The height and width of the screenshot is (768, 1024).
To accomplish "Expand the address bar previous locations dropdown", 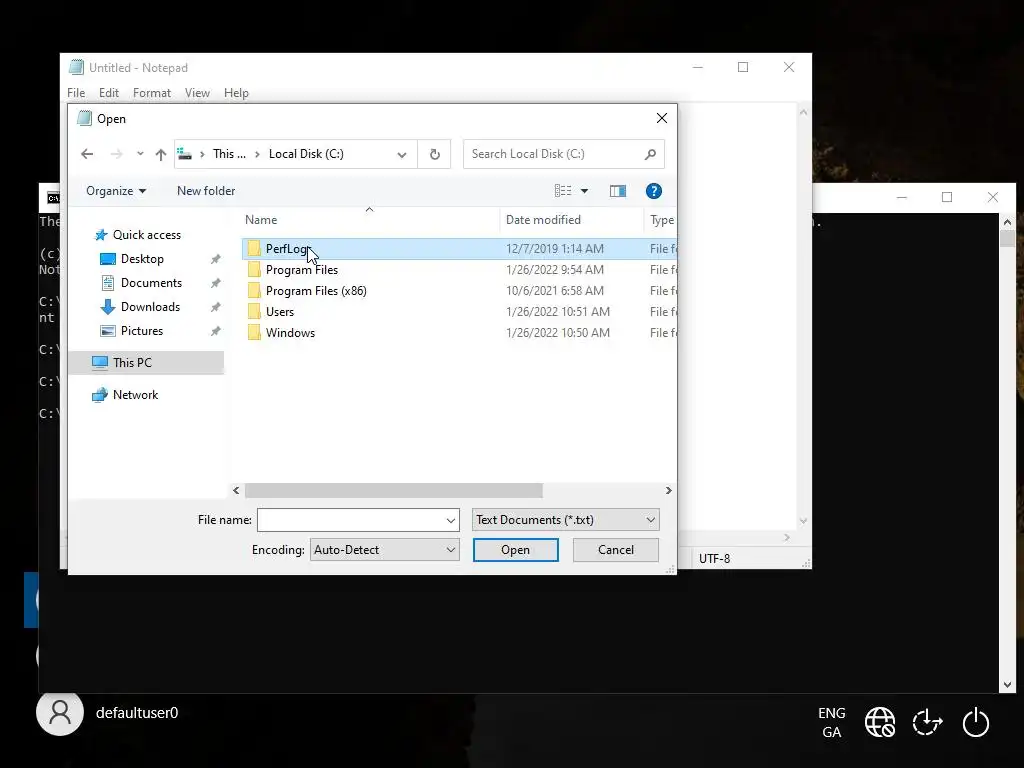I will pyautogui.click(x=402, y=155).
